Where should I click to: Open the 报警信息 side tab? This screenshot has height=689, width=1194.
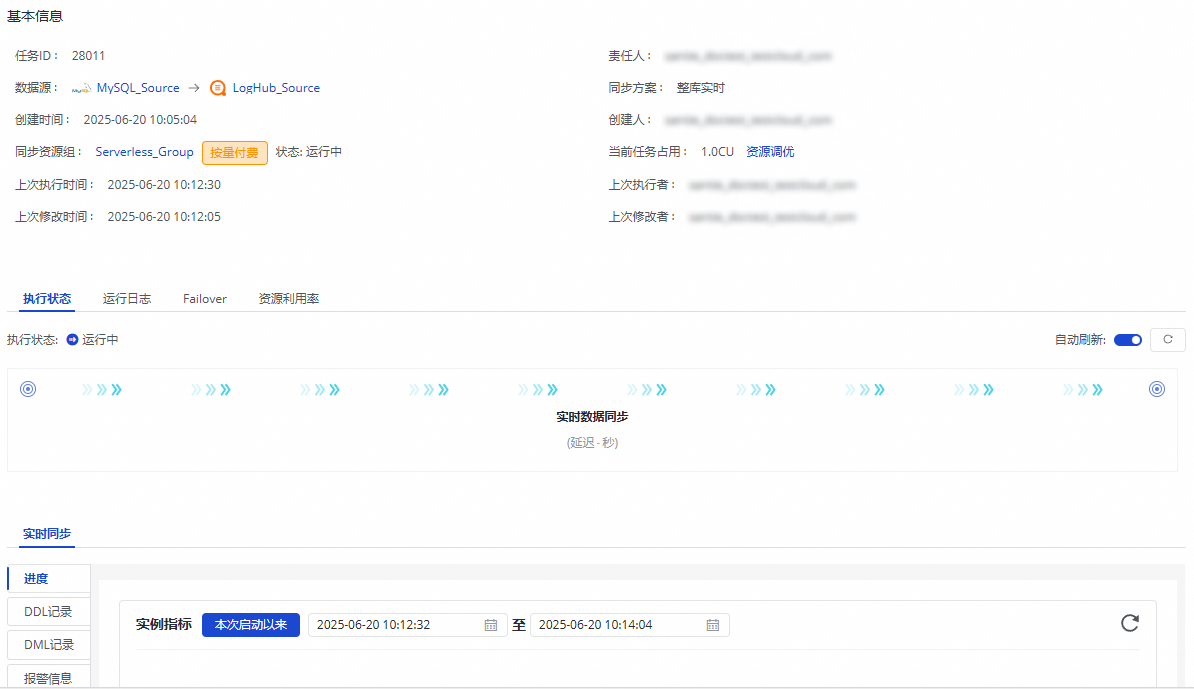[49, 678]
